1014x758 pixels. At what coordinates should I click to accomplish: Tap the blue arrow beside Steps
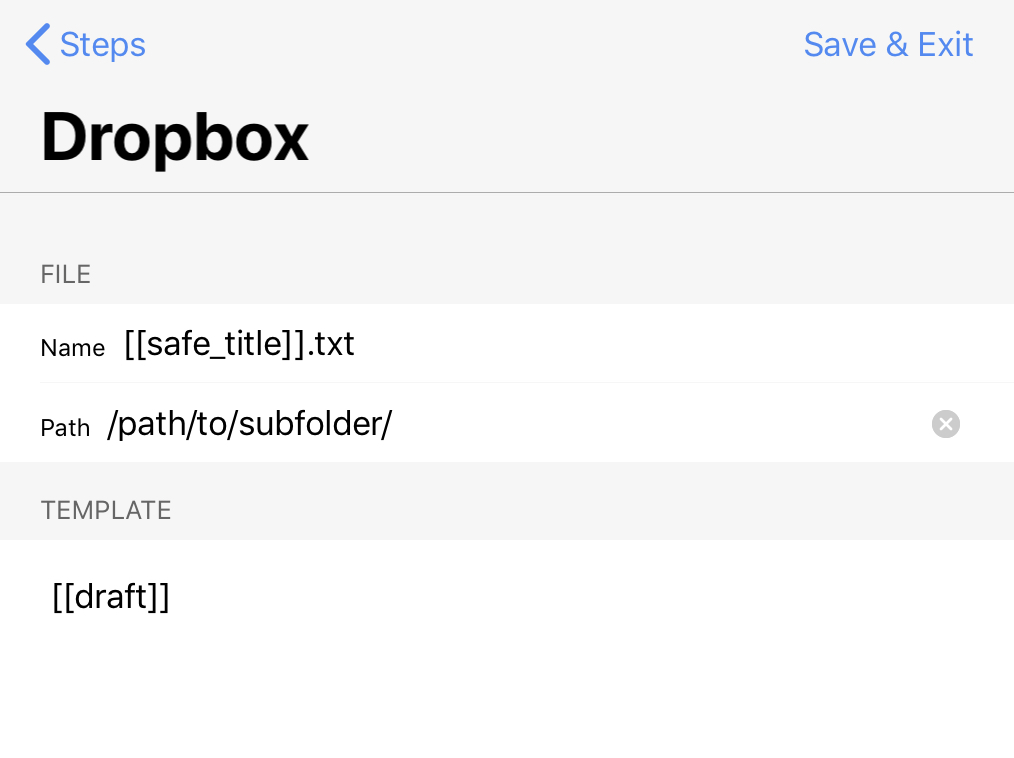coord(37,44)
